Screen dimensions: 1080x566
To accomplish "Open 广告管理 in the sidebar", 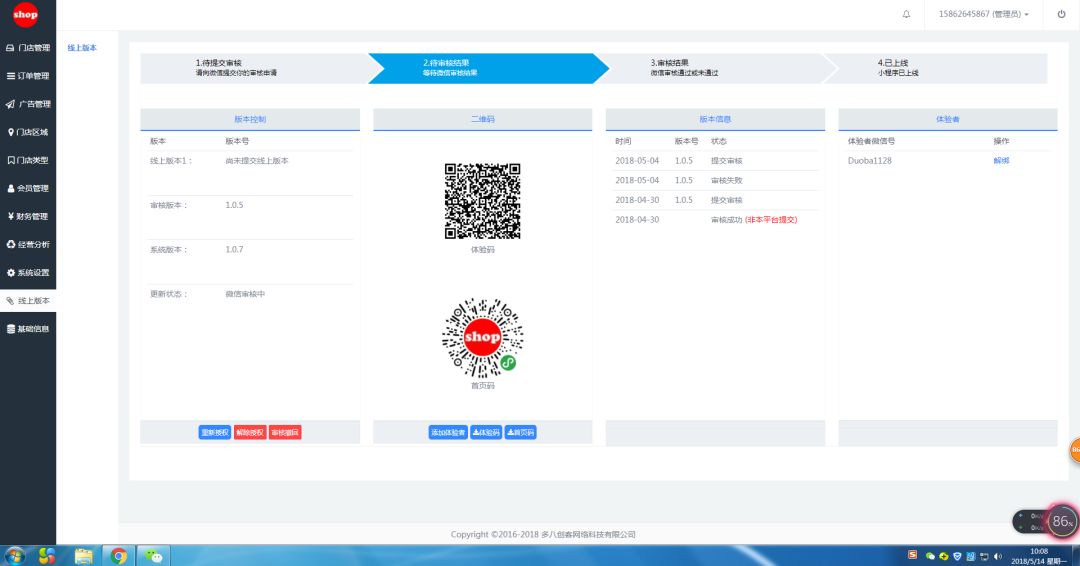I will pos(28,104).
